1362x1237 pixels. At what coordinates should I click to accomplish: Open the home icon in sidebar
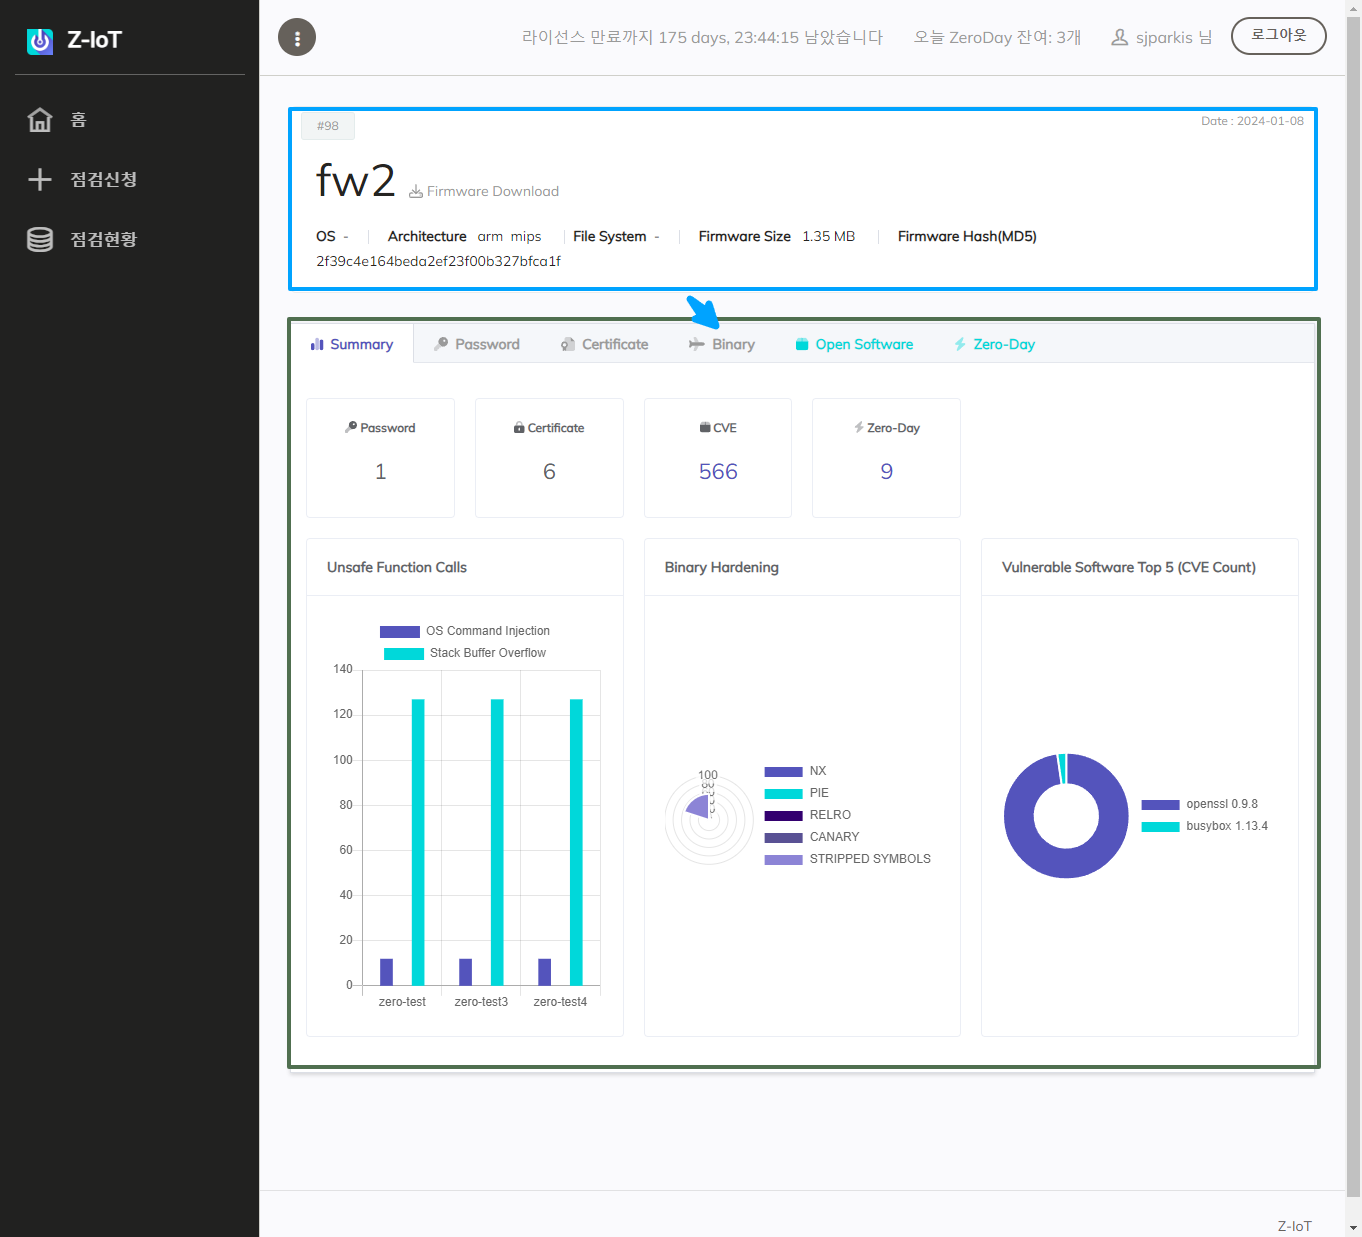point(40,120)
